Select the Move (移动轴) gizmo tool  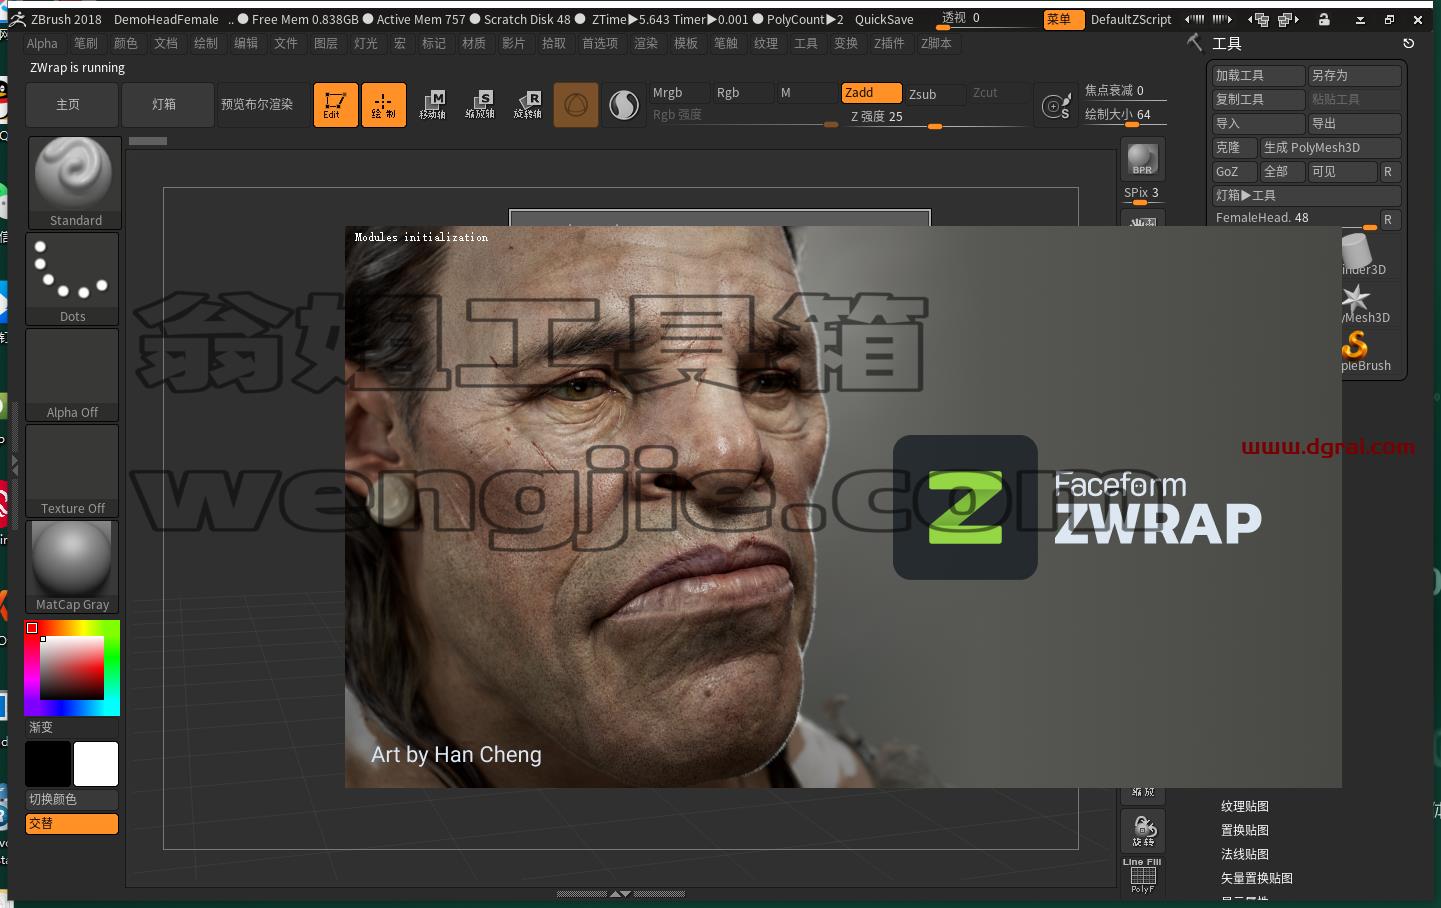click(x=432, y=105)
